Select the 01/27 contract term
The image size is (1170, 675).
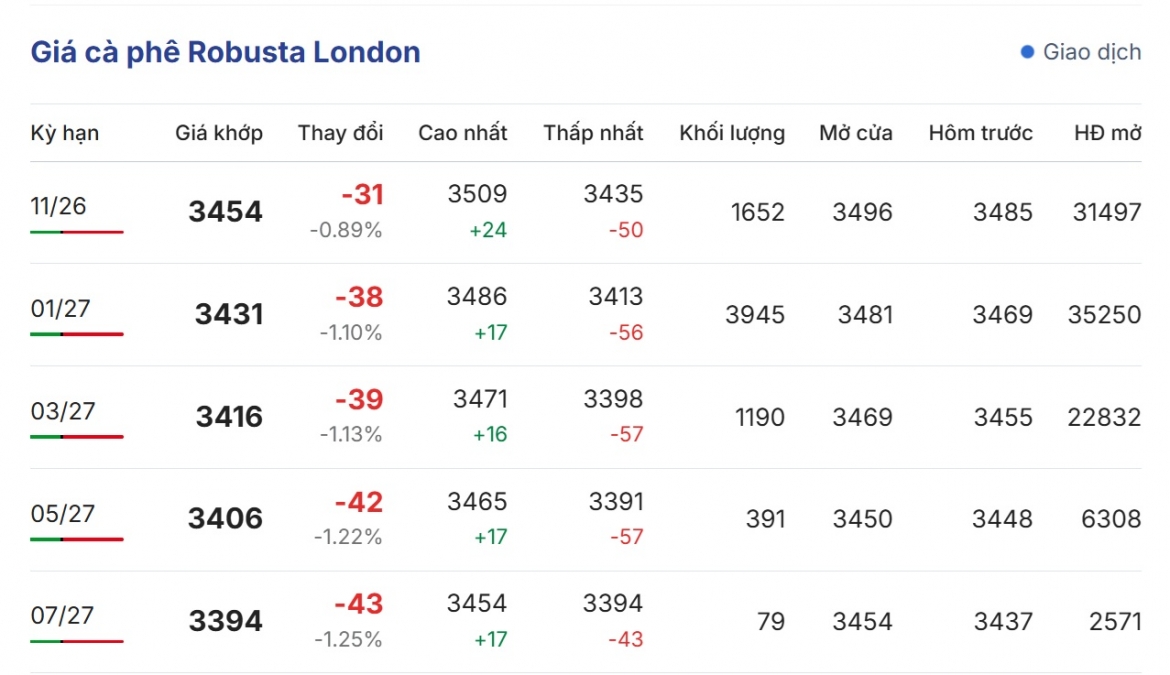pos(60,308)
